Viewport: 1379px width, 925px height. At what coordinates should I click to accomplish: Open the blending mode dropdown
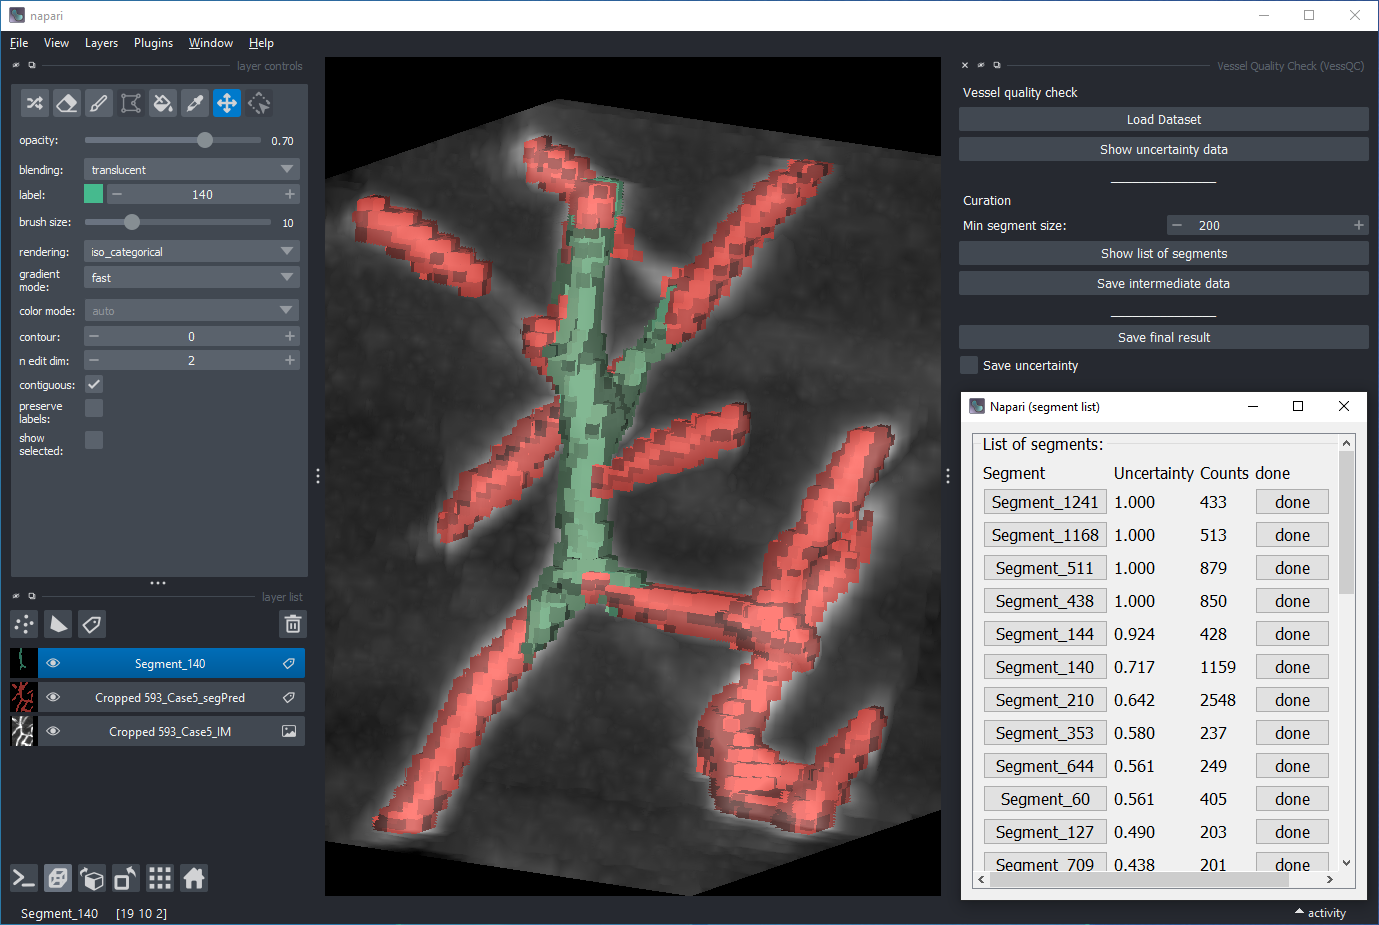[x=192, y=170]
